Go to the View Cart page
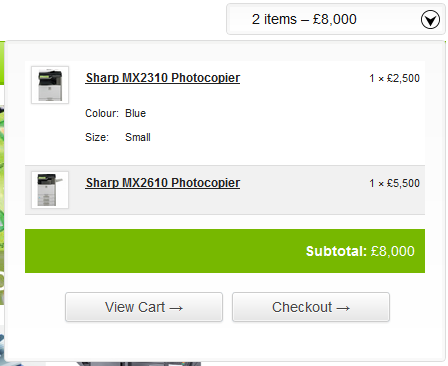This screenshot has height=366, width=448. (x=144, y=307)
